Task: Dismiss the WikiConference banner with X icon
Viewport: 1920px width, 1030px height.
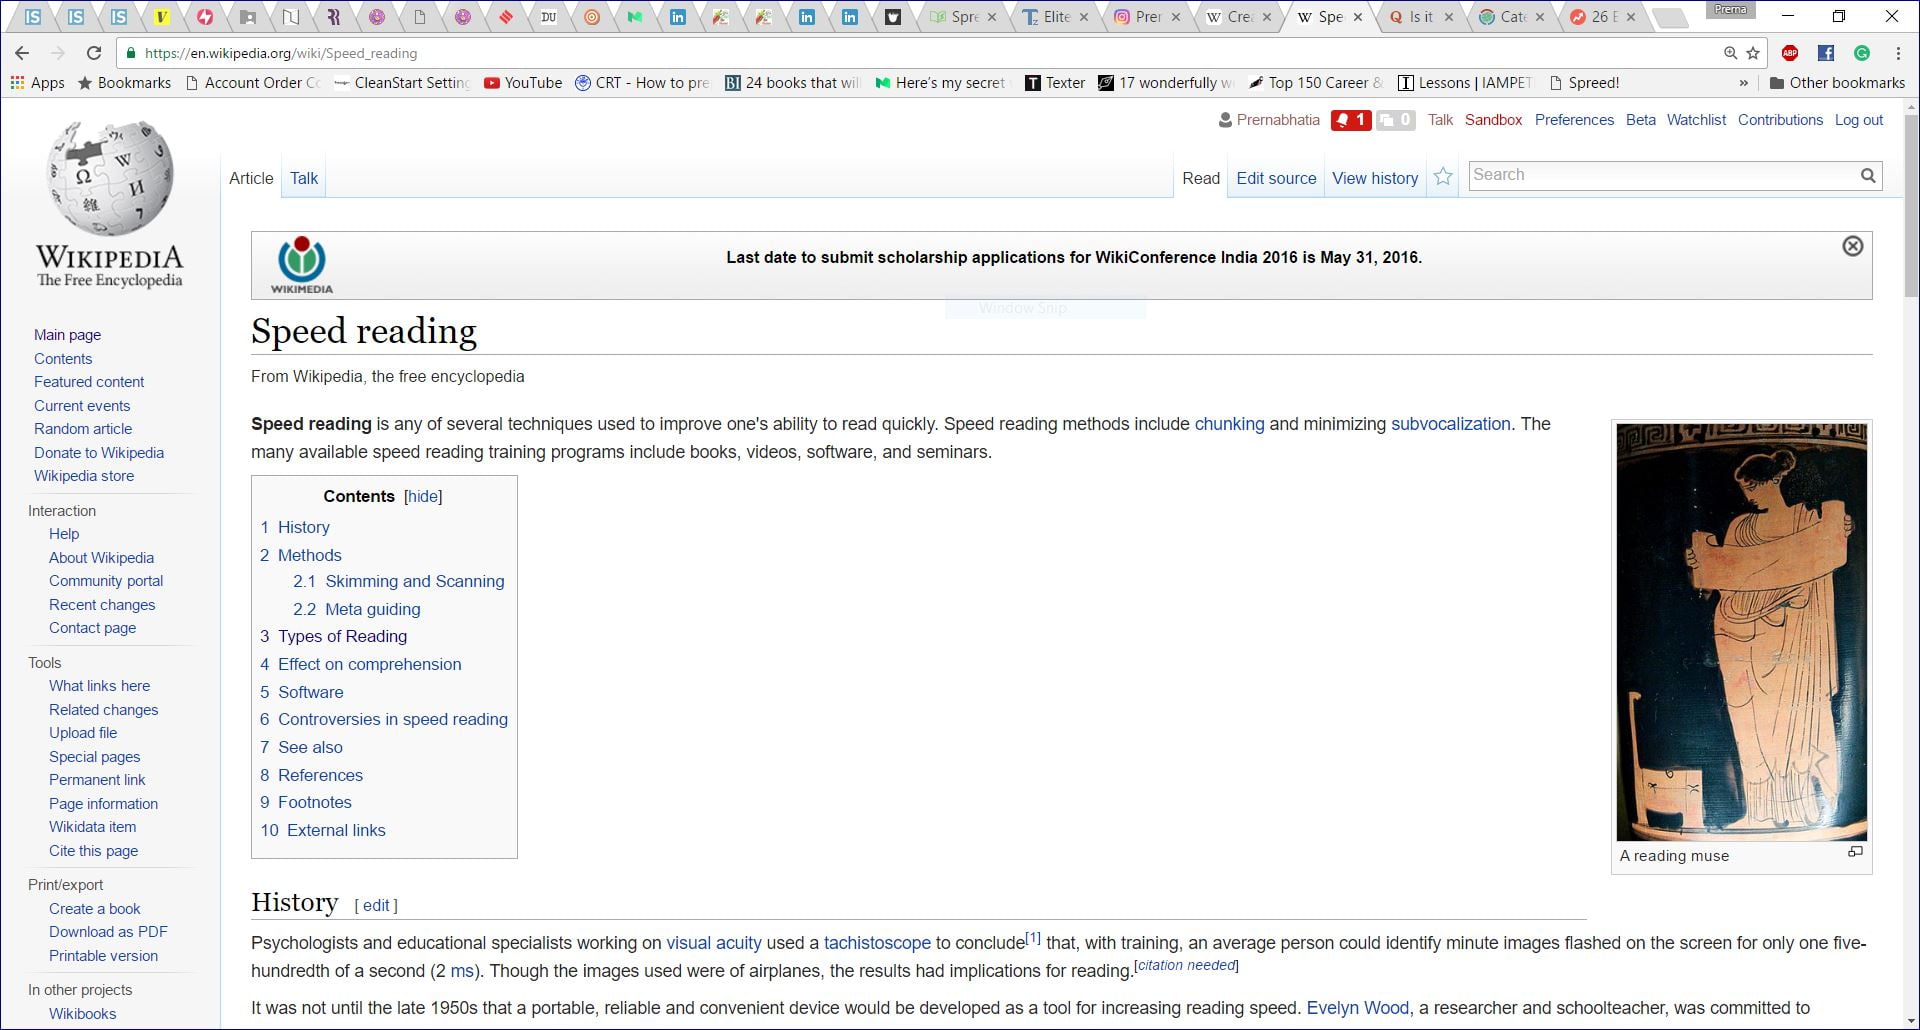Action: (x=1852, y=246)
